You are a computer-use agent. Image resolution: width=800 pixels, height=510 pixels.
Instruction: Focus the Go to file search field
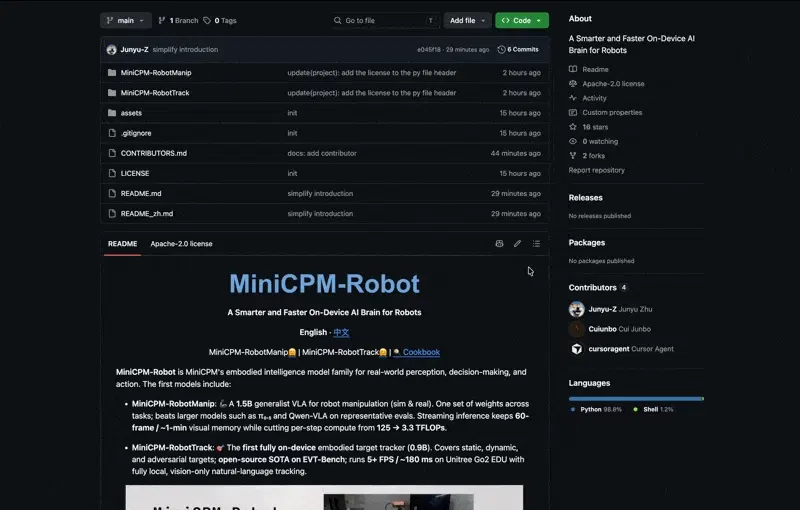click(385, 20)
